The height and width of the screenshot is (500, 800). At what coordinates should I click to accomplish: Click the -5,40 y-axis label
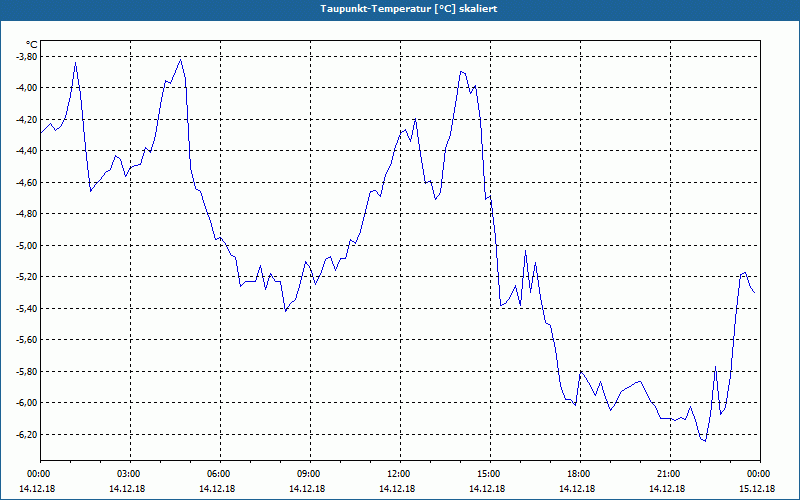click(28, 309)
